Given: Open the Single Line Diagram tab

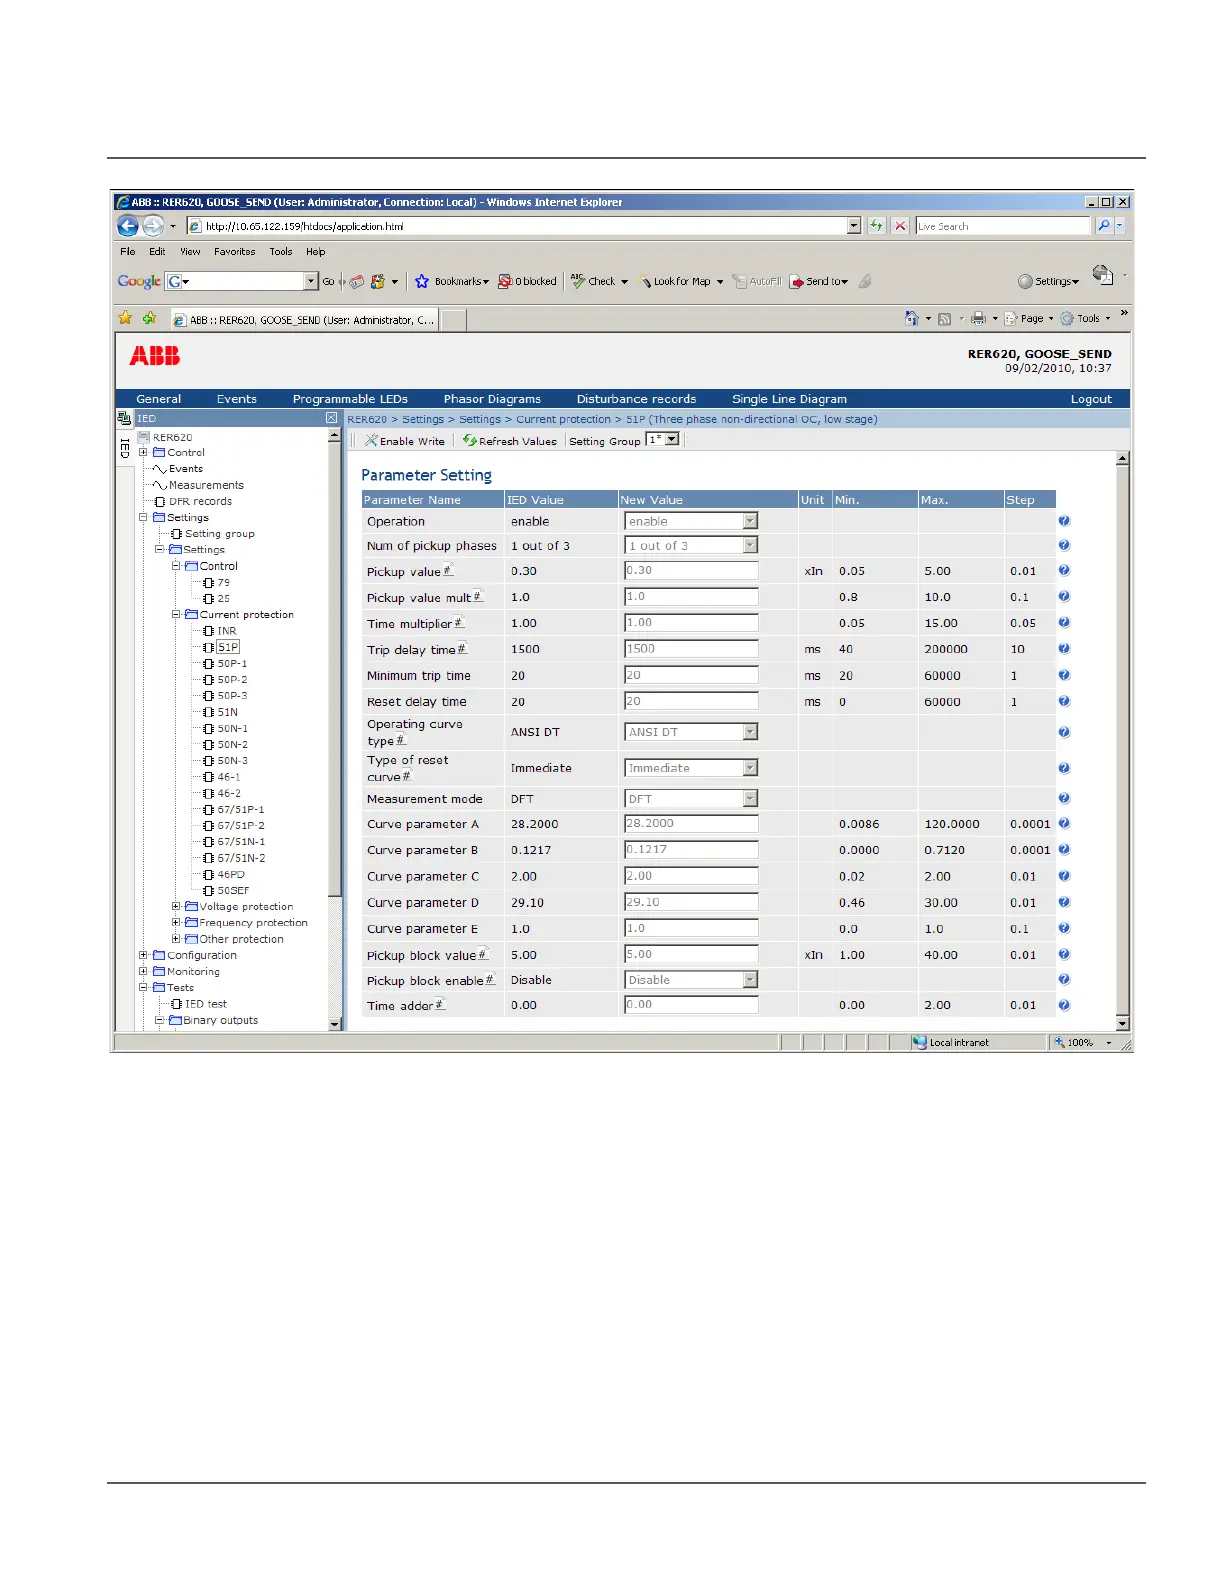Looking at the screenshot, I should (789, 398).
